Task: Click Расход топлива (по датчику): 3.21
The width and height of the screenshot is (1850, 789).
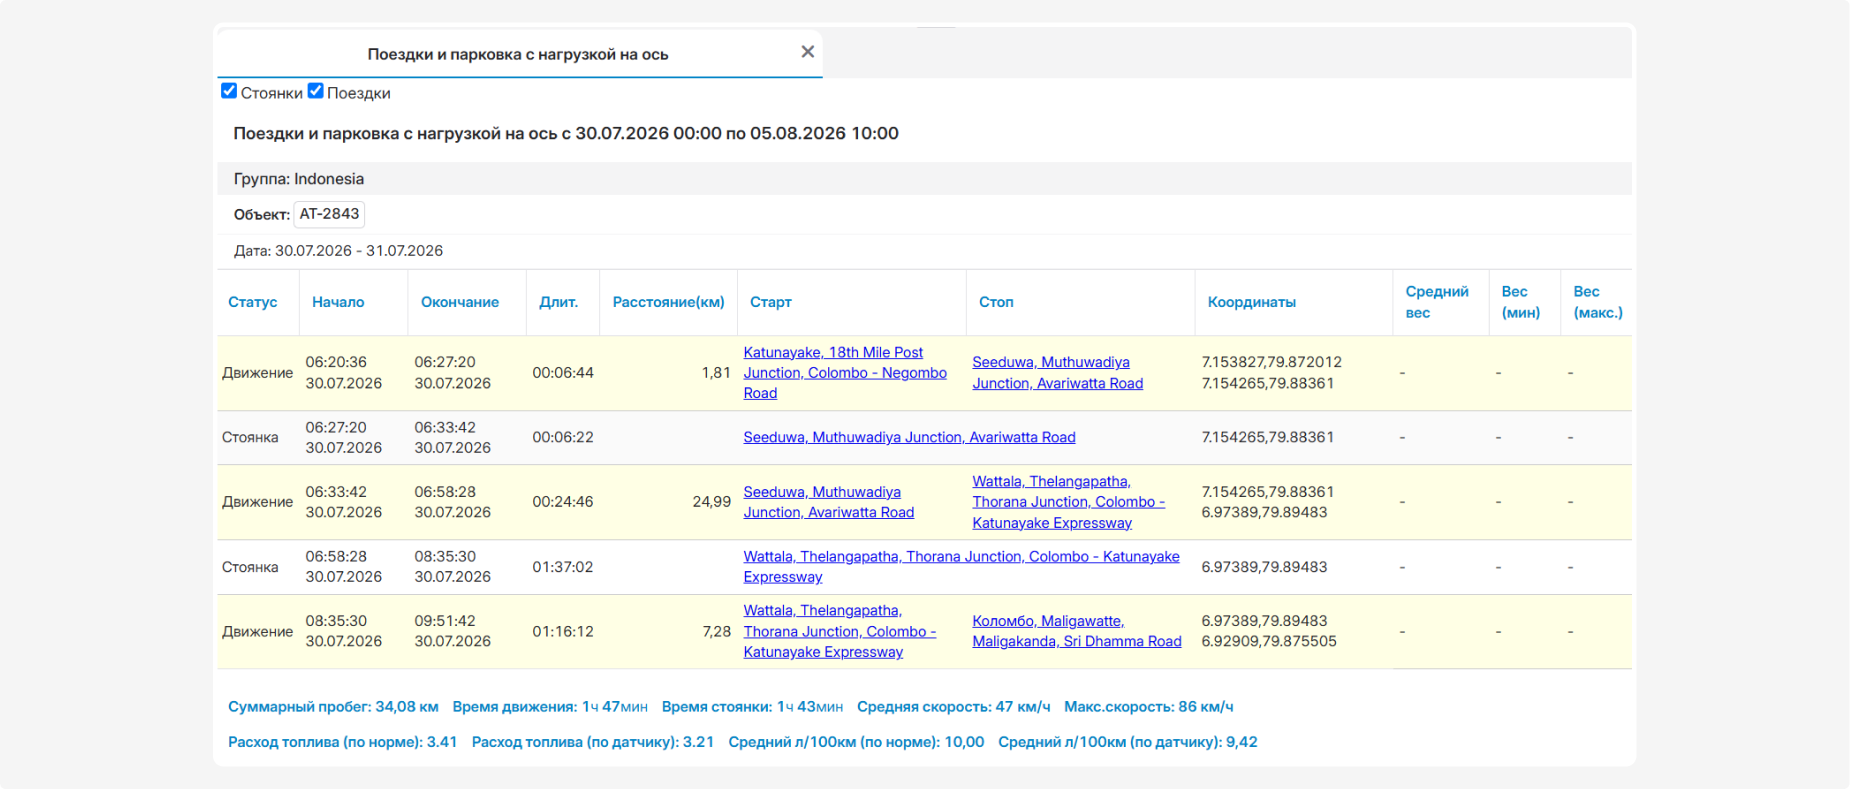Action: pos(593,742)
